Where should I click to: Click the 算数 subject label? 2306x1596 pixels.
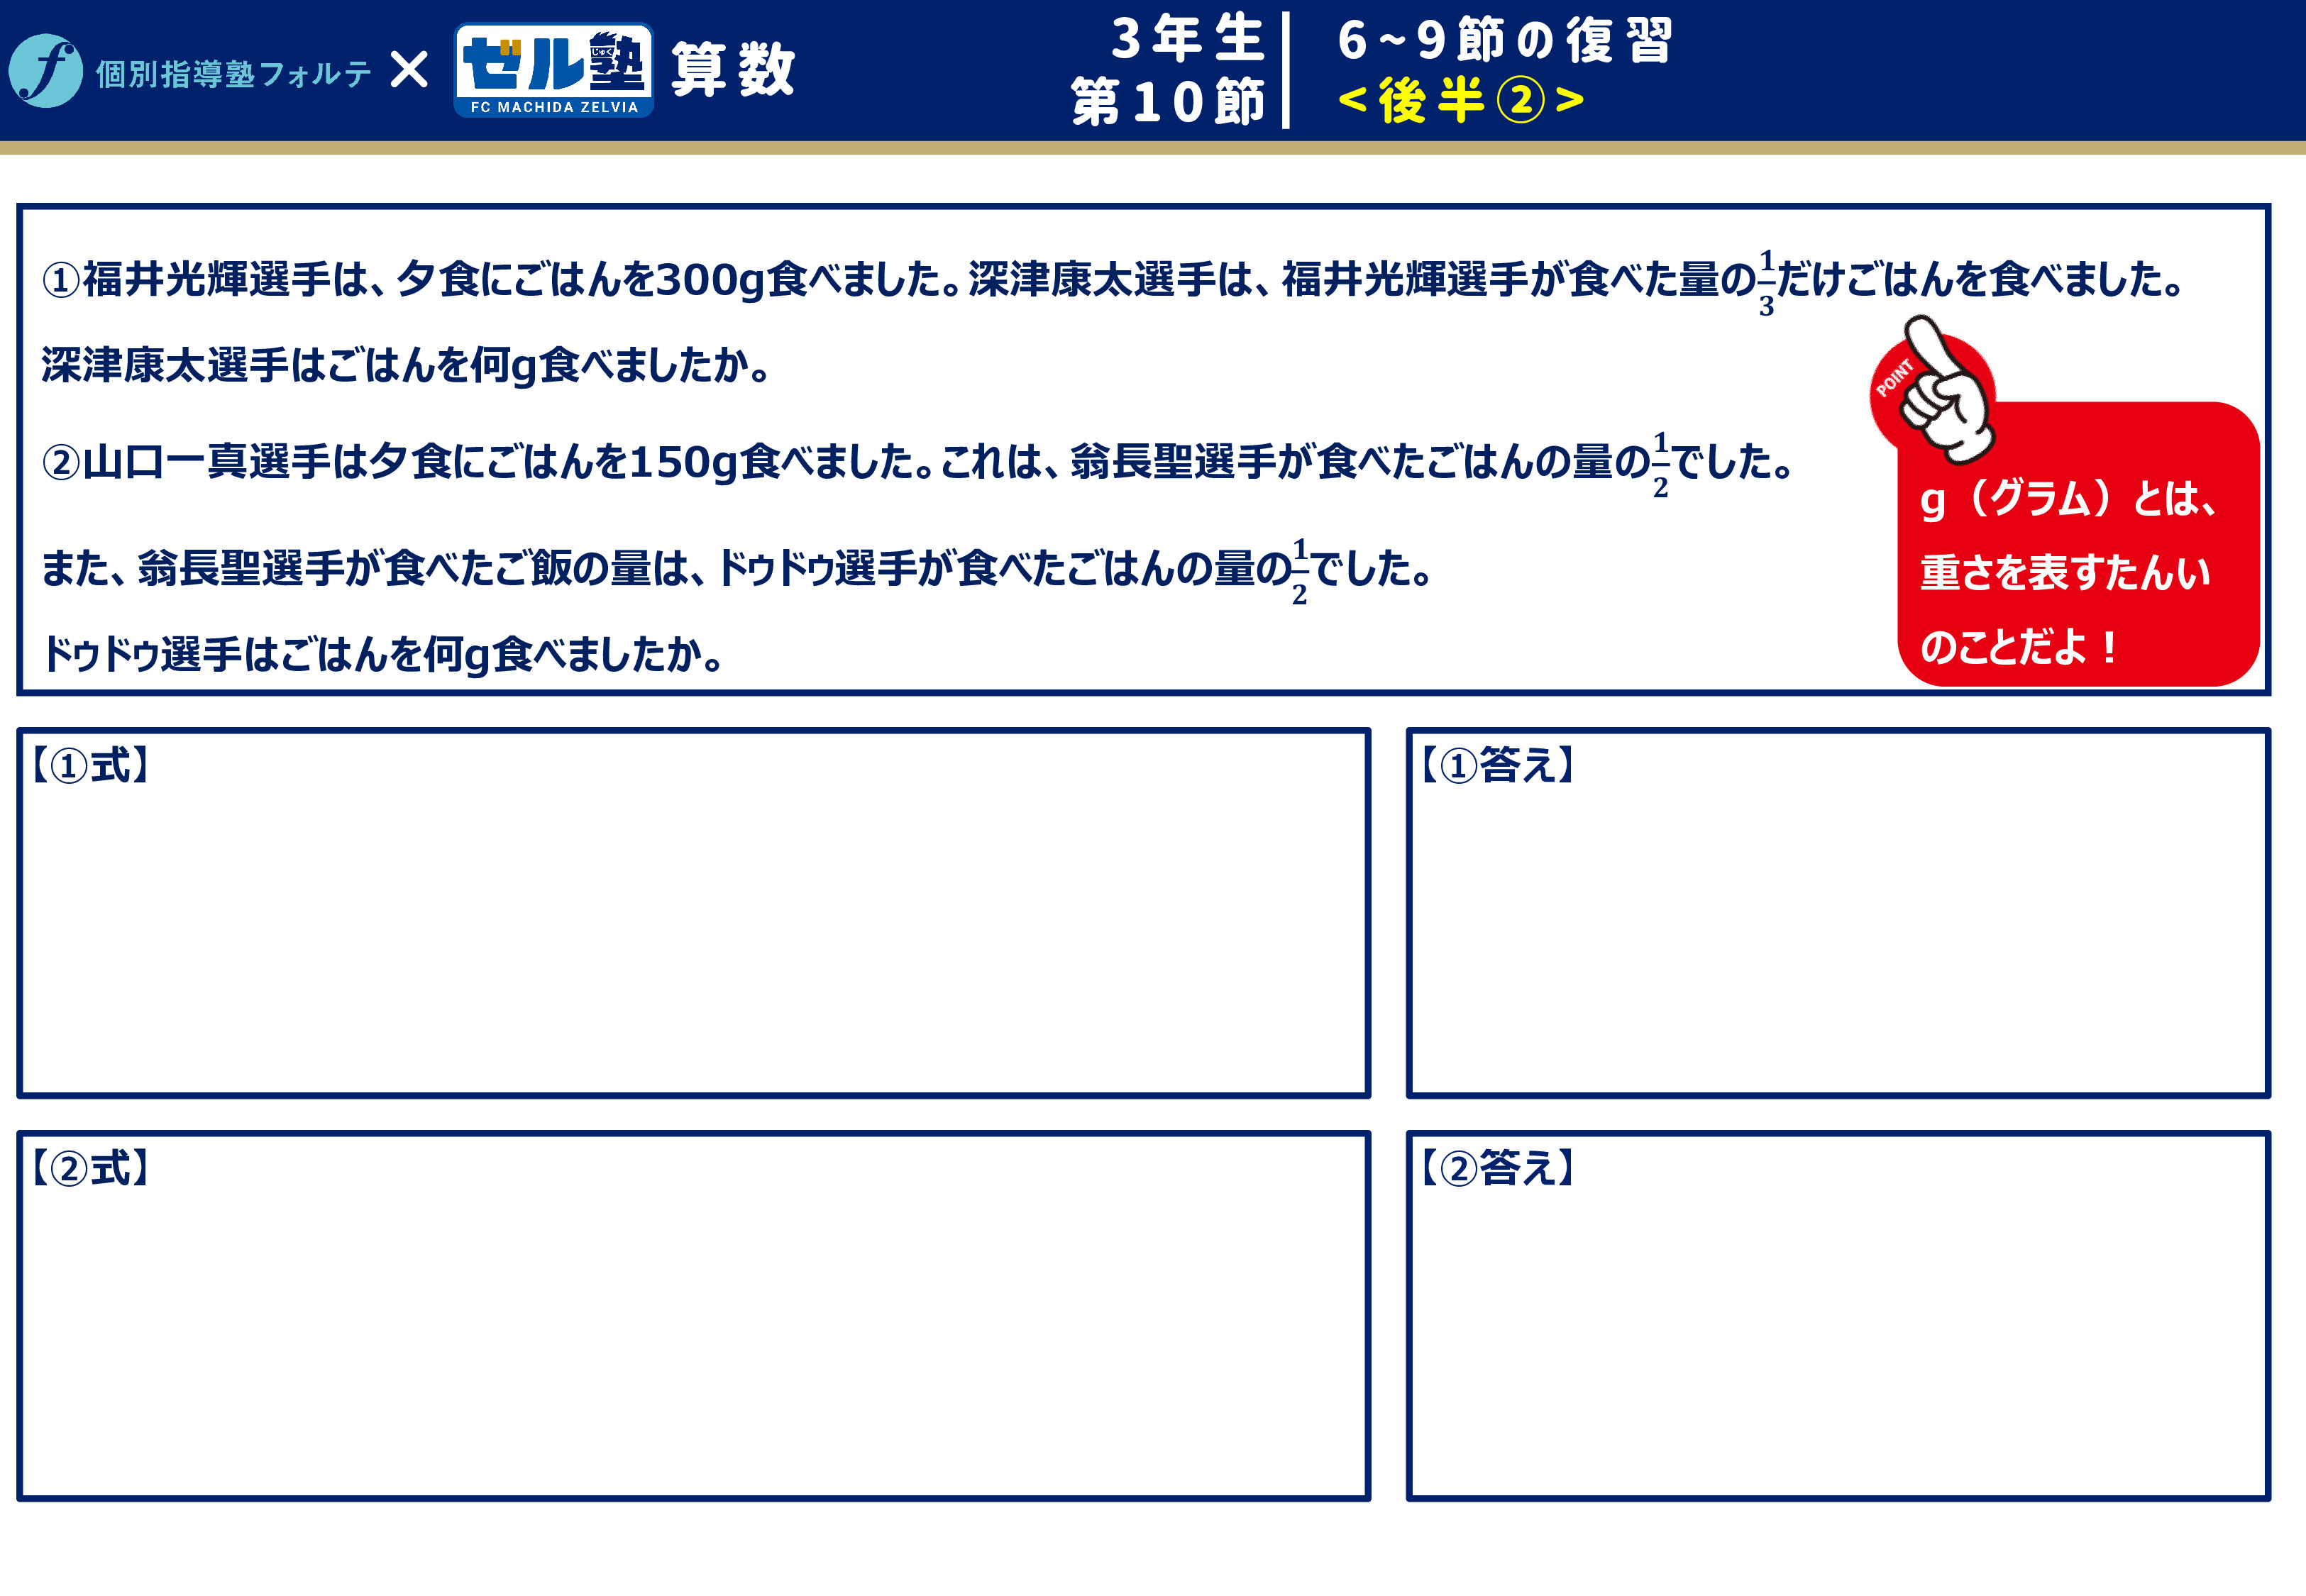tap(732, 70)
